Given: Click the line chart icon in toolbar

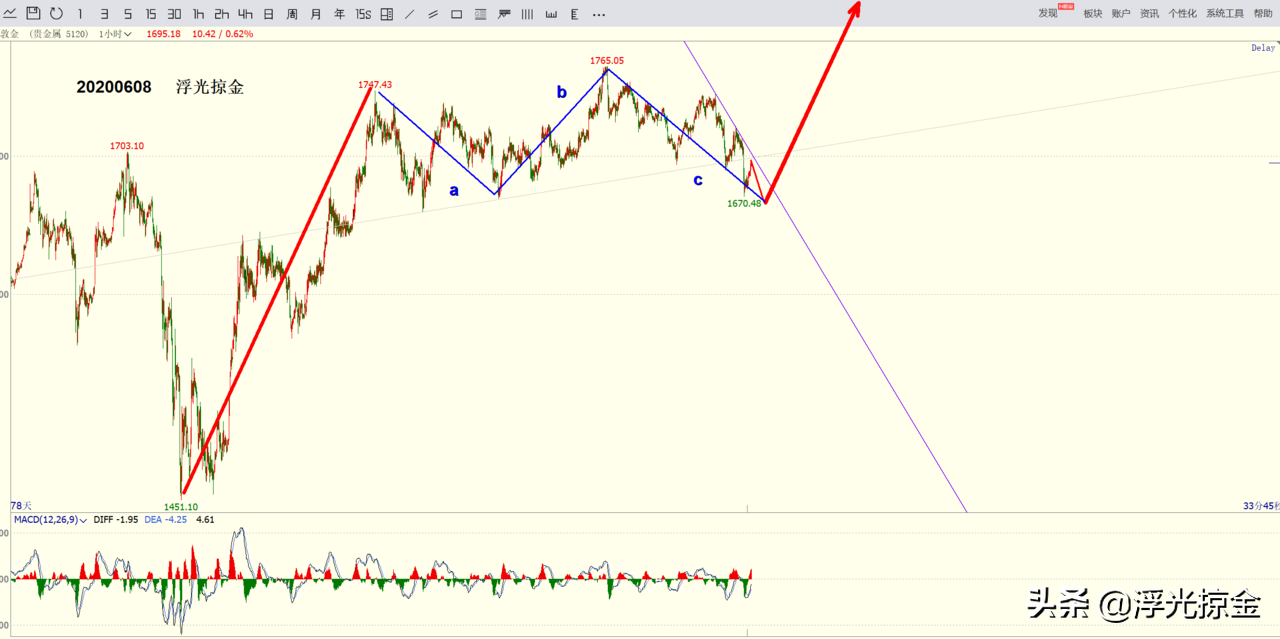Looking at the screenshot, I should 10,13.
